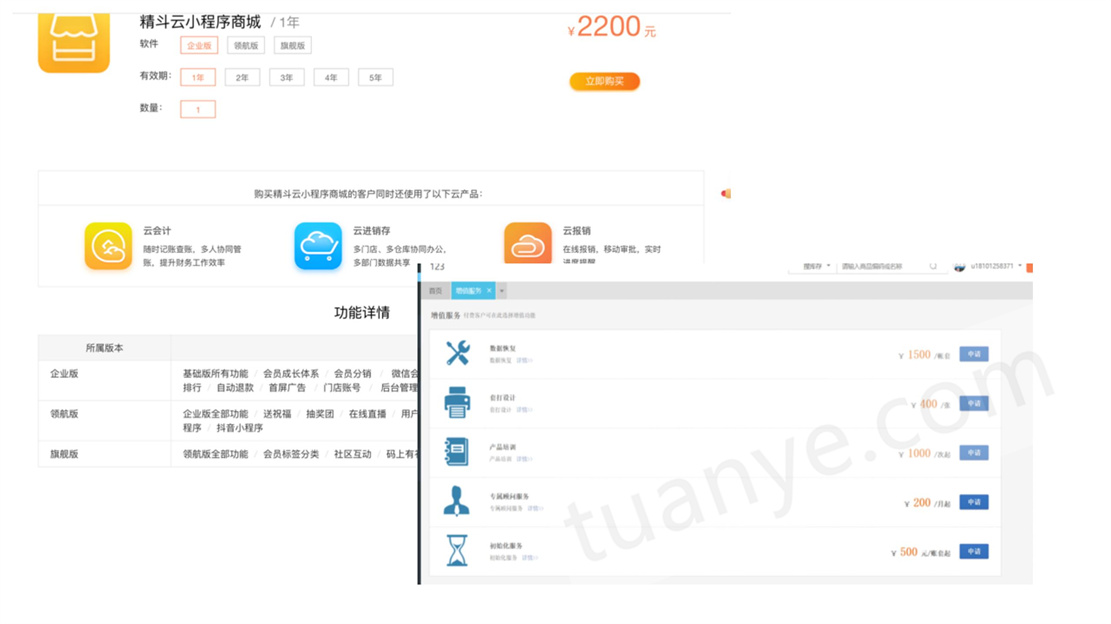Click the 云进销存 product name
1111x624 pixels.
[372, 231]
